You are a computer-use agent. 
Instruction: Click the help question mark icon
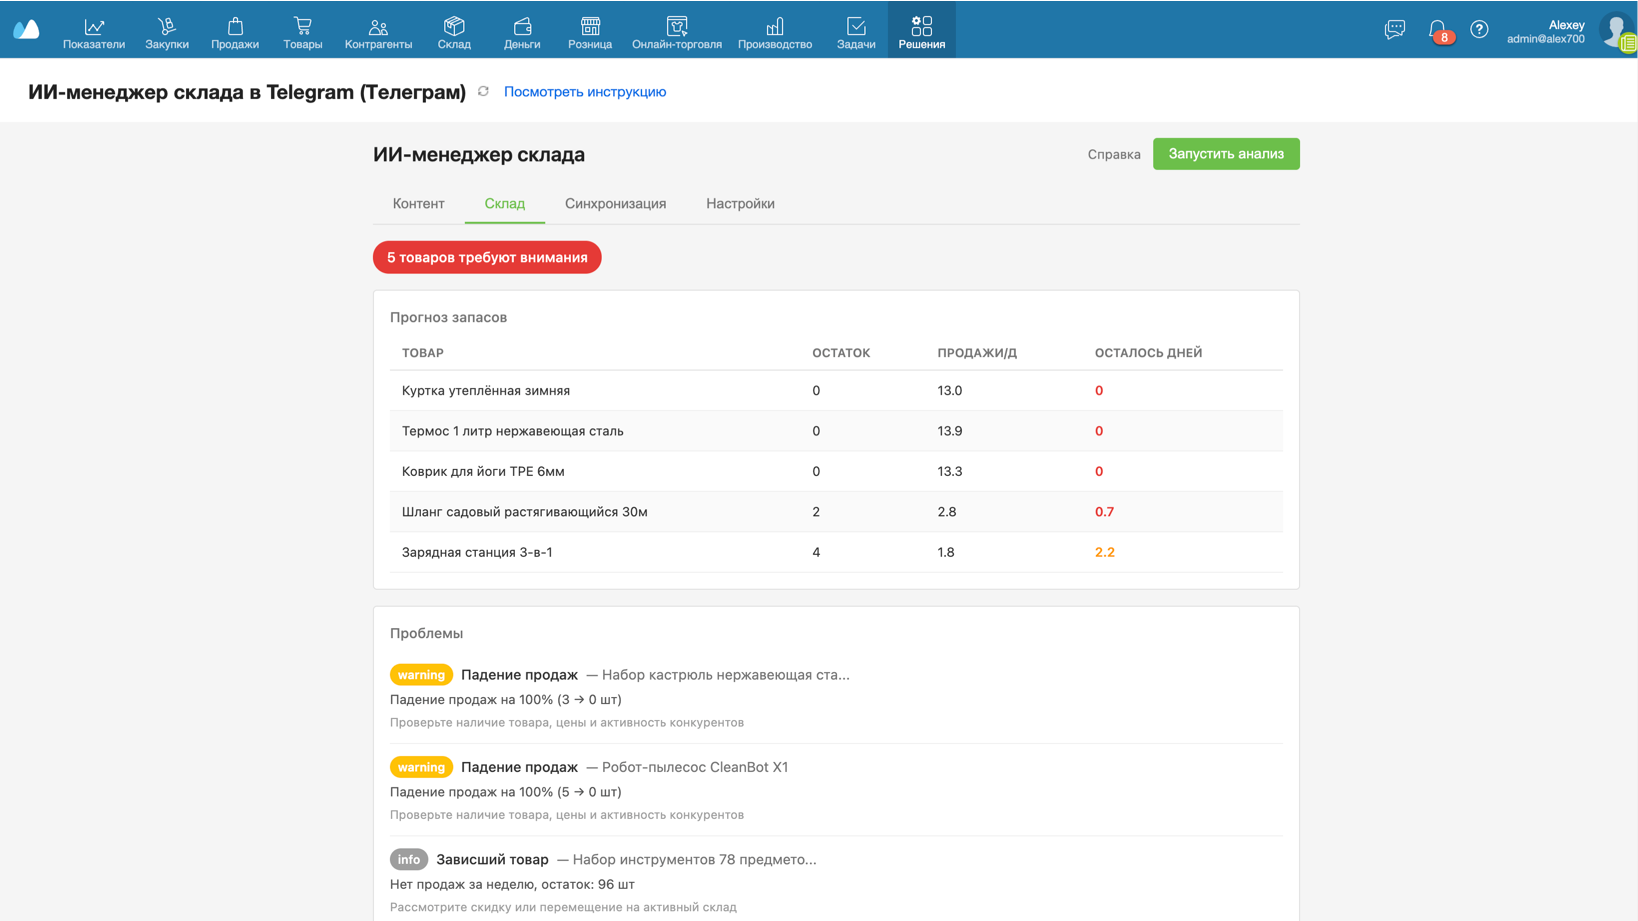1479,30
